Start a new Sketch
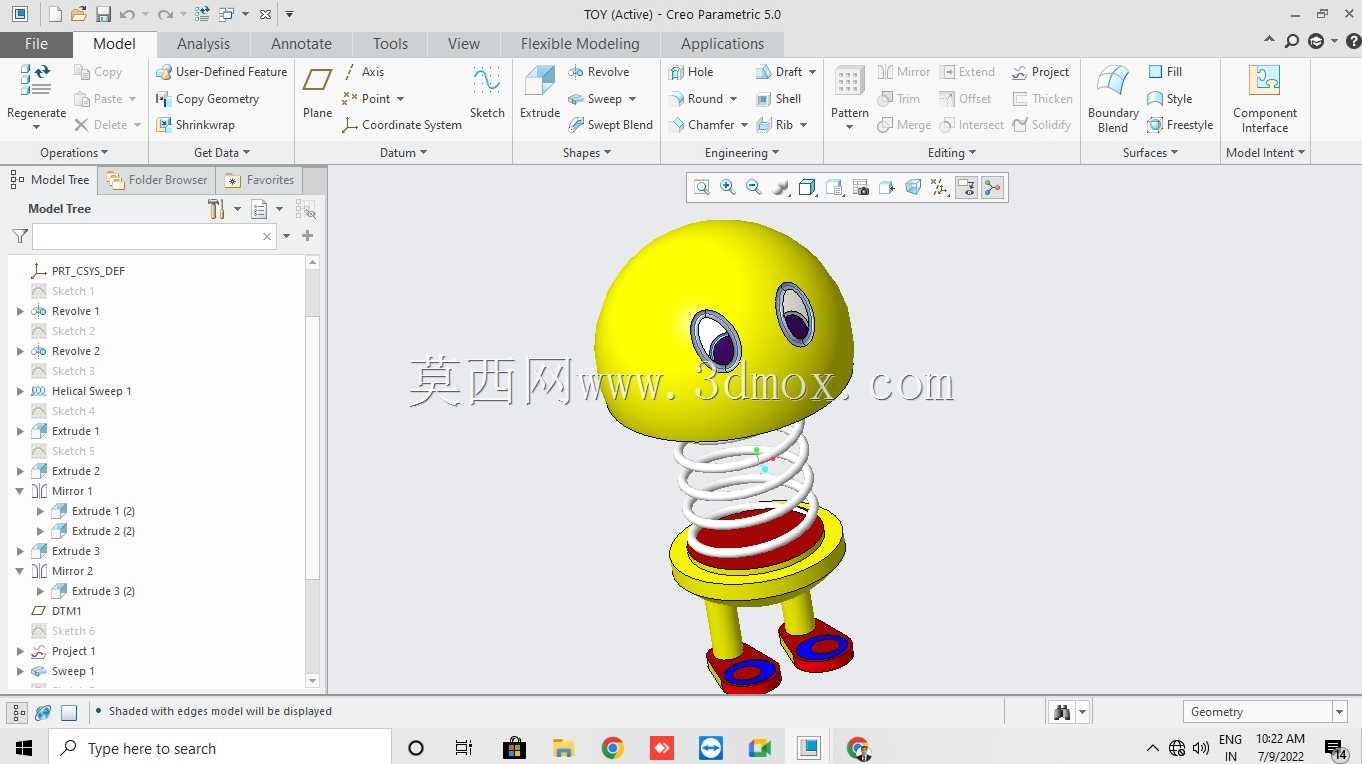The image size is (1362, 764). (x=487, y=93)
